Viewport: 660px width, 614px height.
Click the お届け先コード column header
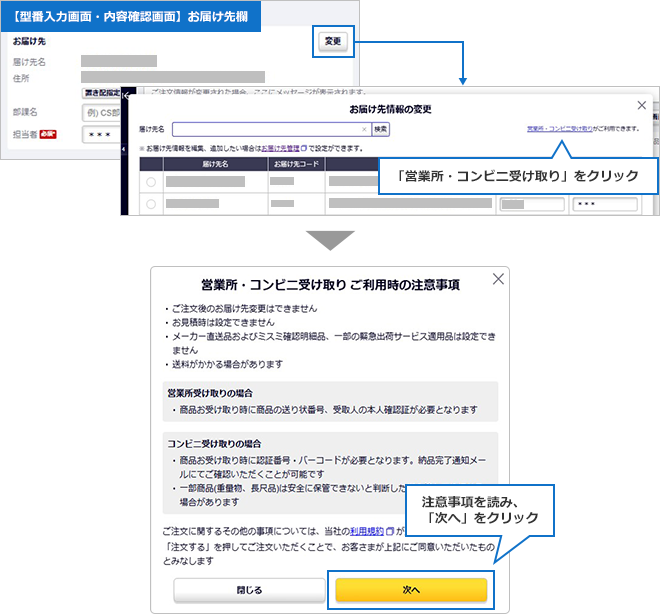click(296, 164)
